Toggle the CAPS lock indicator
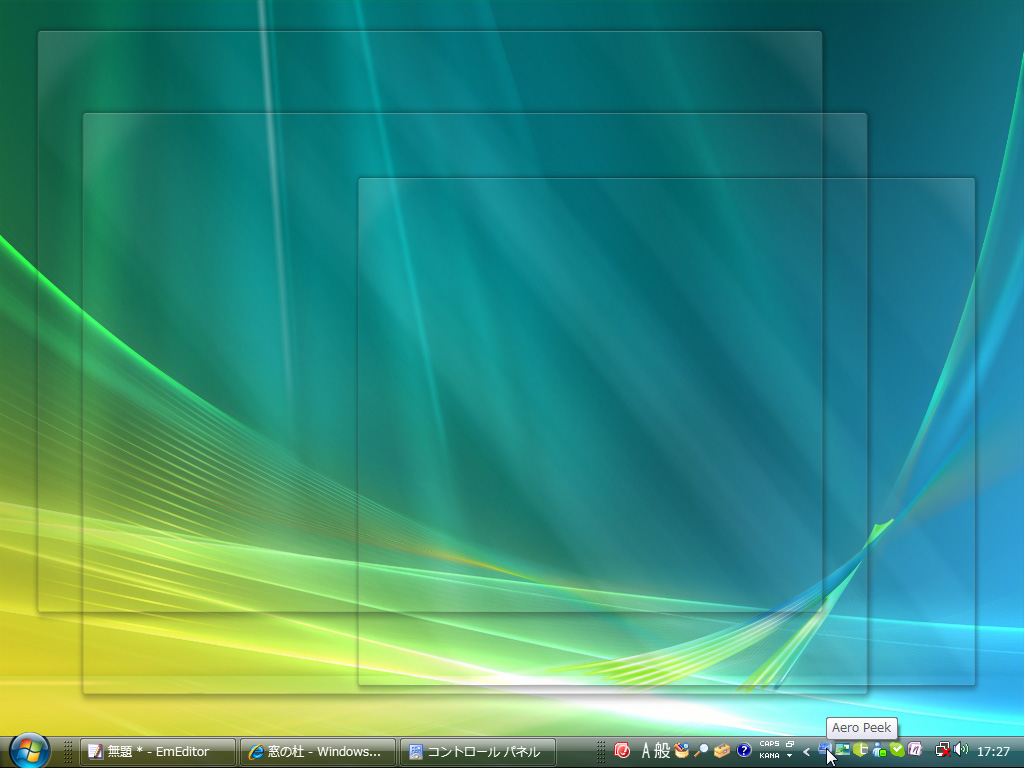The image size is (1024, 768). (x=769, y=744)
